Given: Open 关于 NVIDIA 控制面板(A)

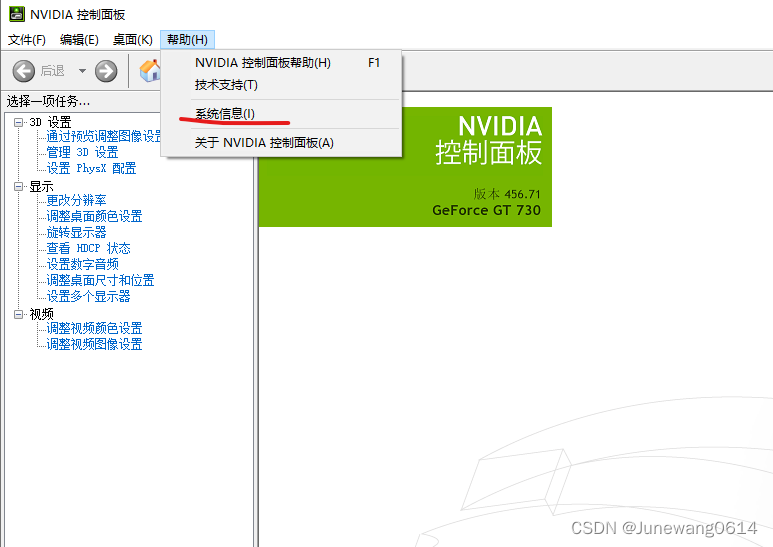Looking at the screenshot, I should click(282, 143).
